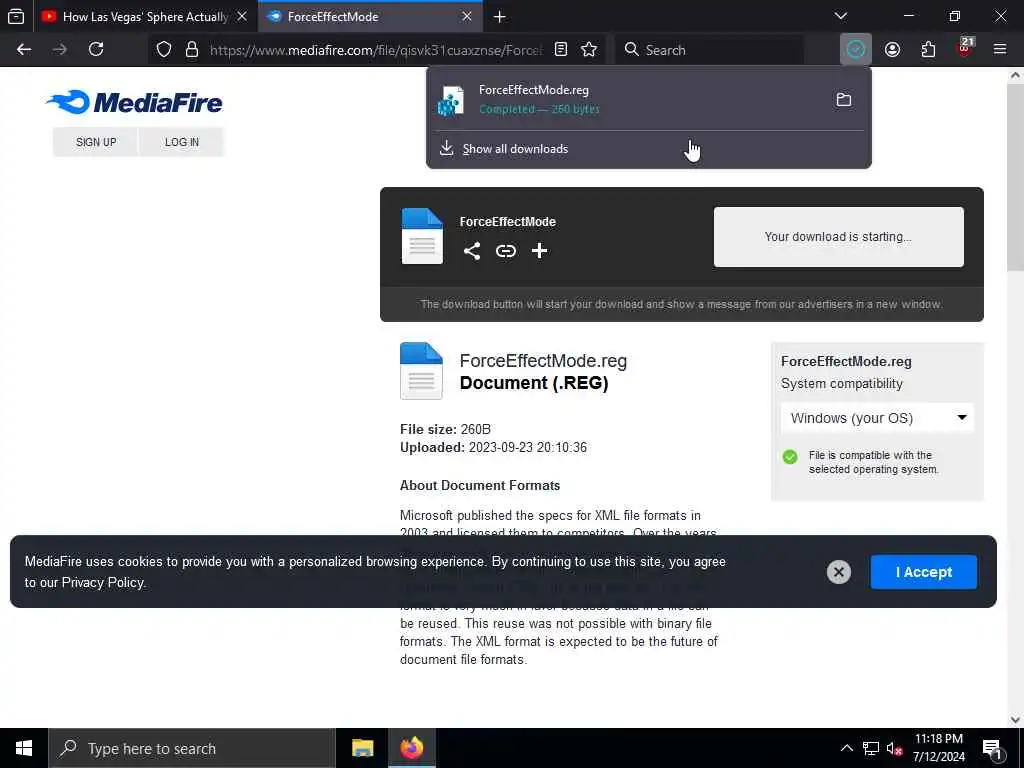Close the ForceEffectMode tab
The width and height of the screenshot is (1024, 768).
click(x=467, y=16)
